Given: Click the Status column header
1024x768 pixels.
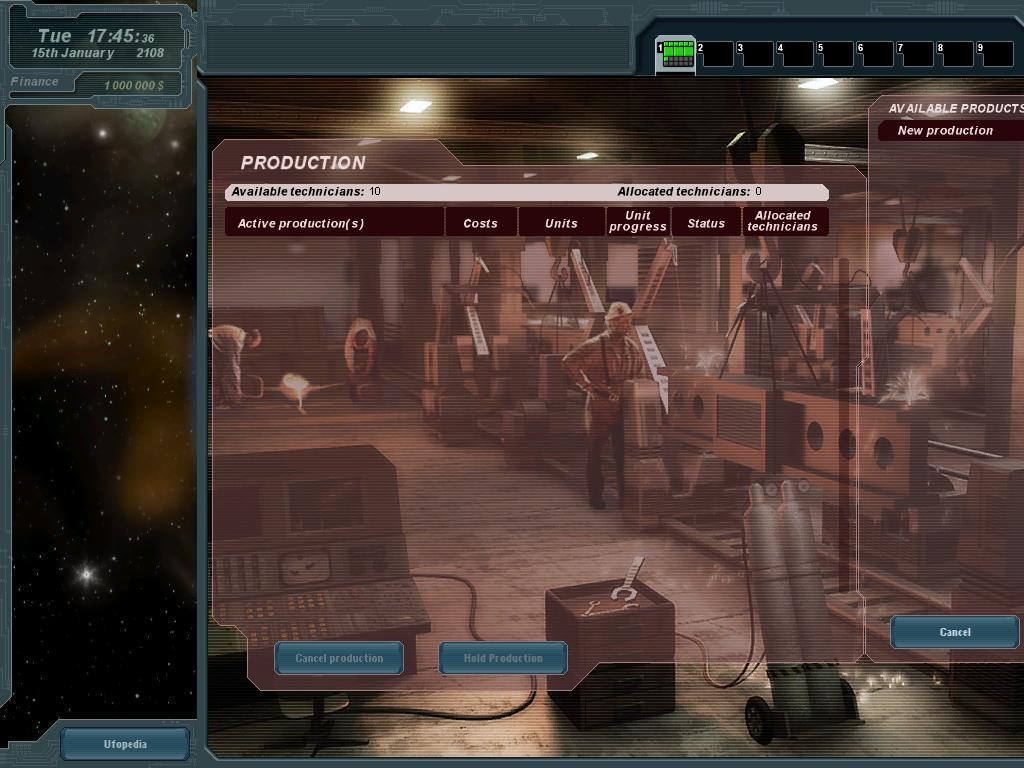Looking at the screenshot, I should point(705,222).
